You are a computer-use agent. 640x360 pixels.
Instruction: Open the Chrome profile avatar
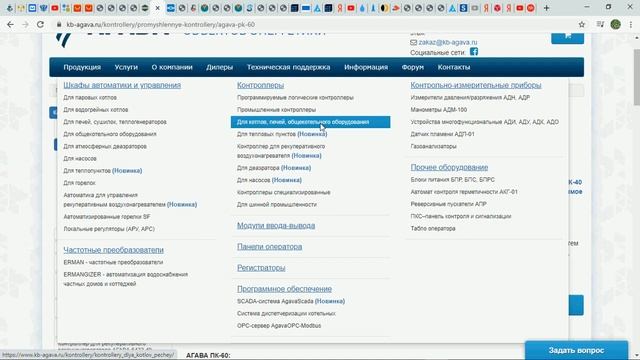tap(616, 24)
